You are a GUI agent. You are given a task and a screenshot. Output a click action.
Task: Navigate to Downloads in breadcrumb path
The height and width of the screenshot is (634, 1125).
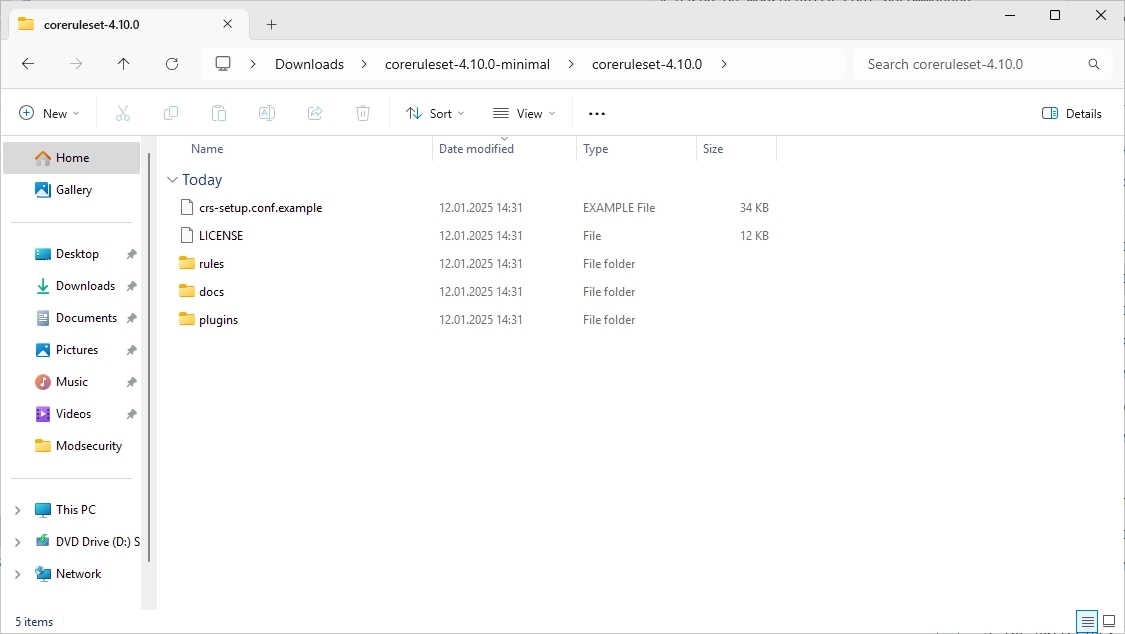coord(309,64)
